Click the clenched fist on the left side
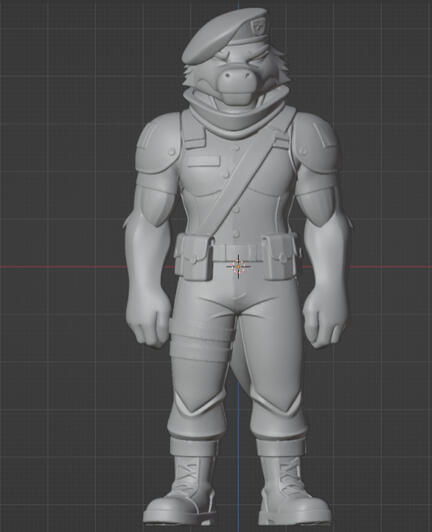 point(149,320)
